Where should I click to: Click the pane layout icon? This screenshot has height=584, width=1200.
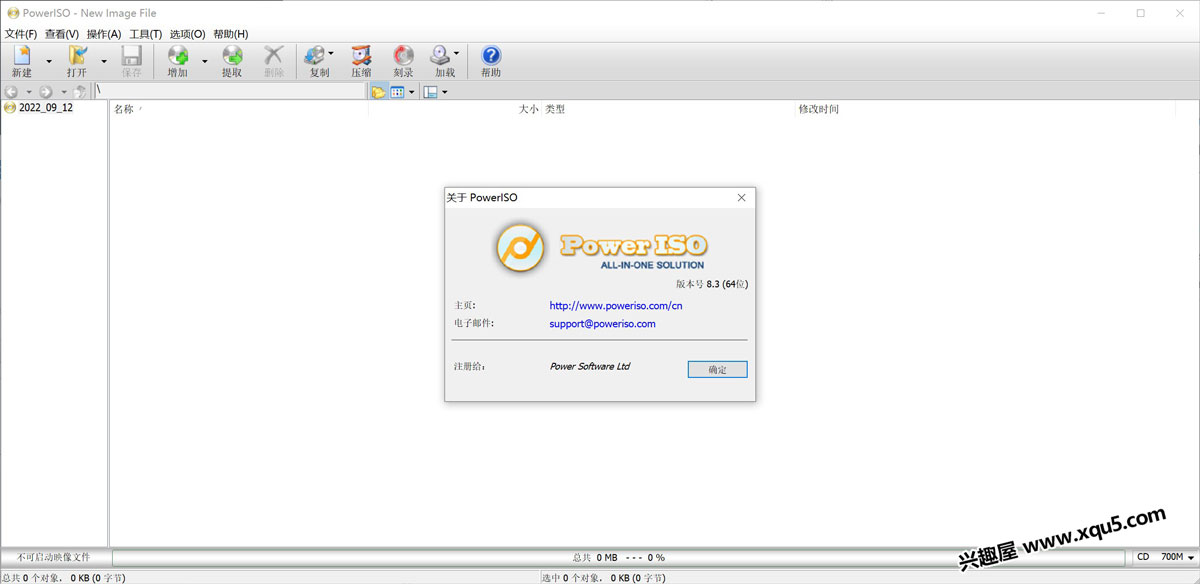(430, 91)
